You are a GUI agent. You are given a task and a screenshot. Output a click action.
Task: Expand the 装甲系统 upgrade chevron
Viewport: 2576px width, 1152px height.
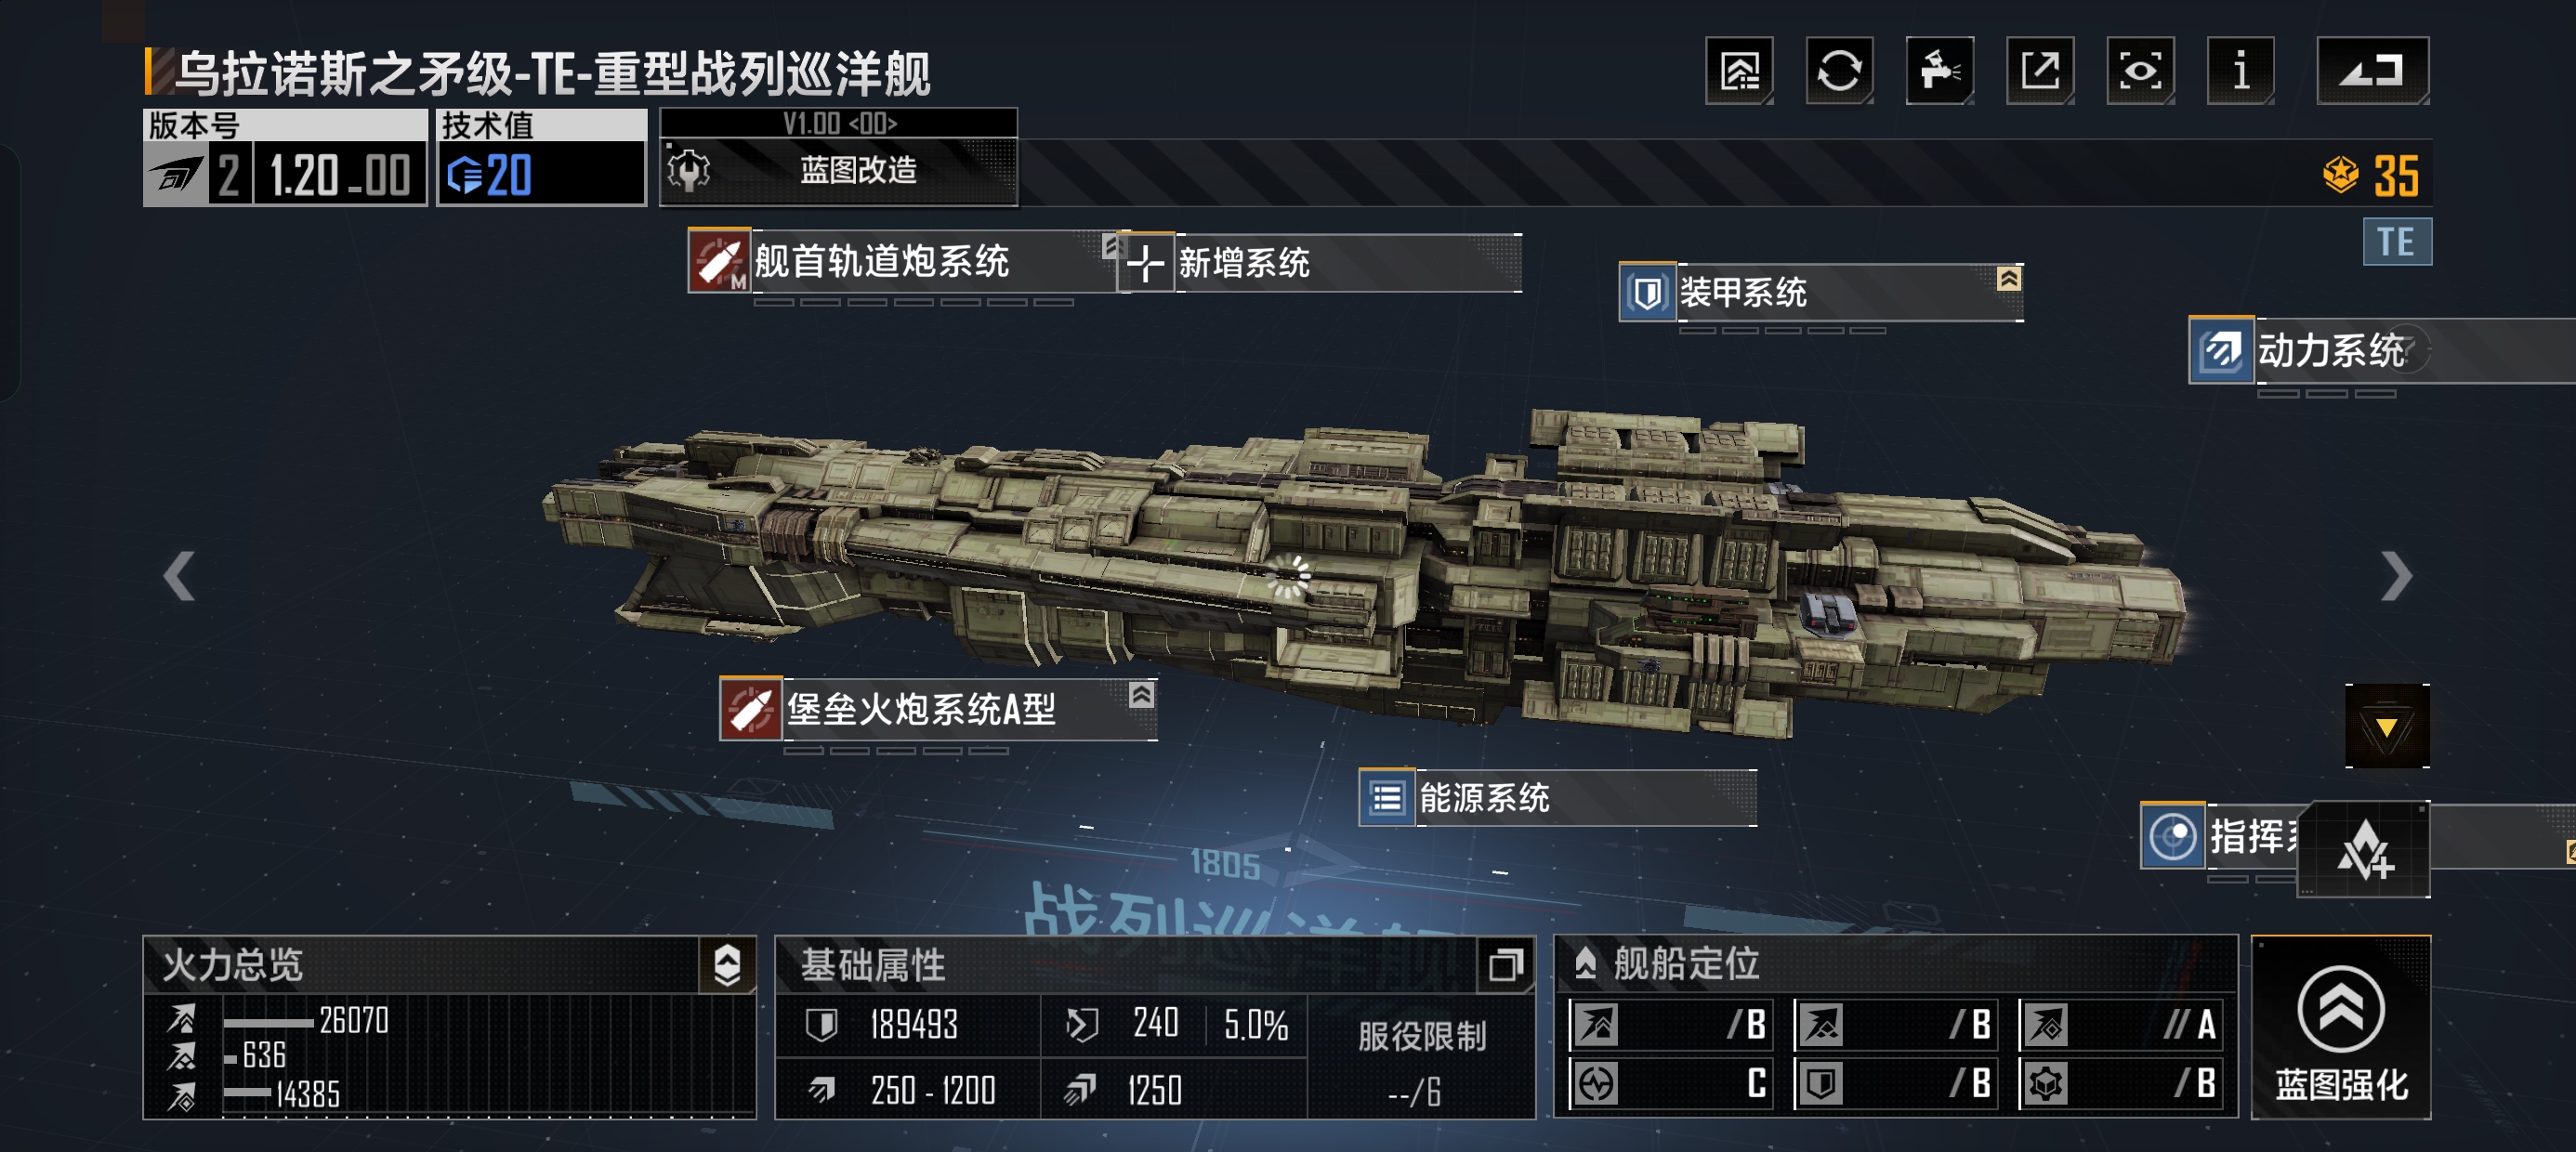click(x=2008, y=279)
